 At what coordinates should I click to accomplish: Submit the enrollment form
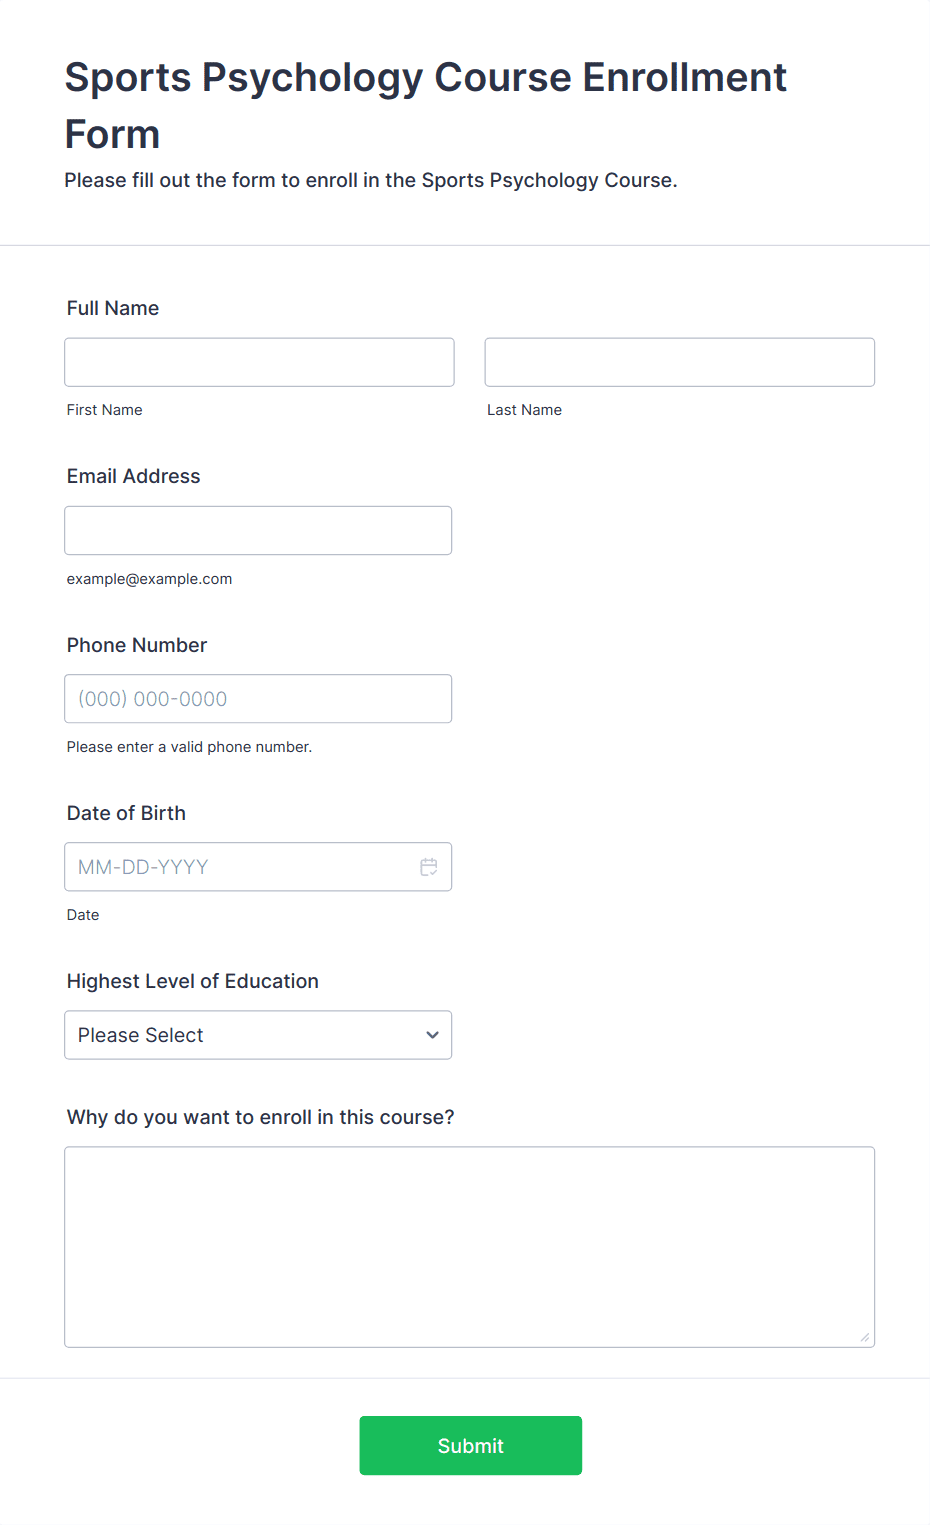pyautogui.click(x=471, y=1445)
